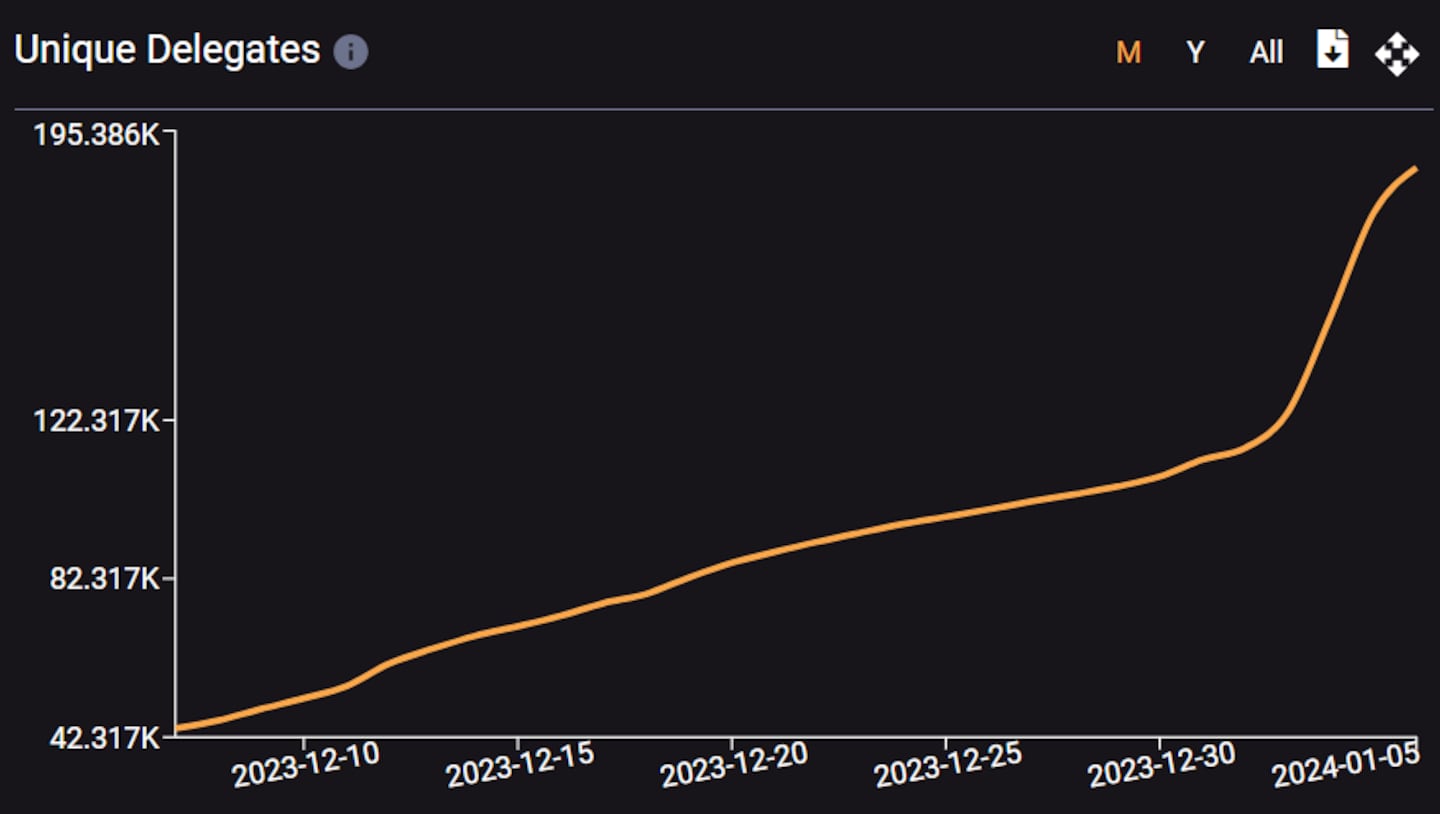
Task: Click the 42.317K y-axis label
Action: click(103, 738)
